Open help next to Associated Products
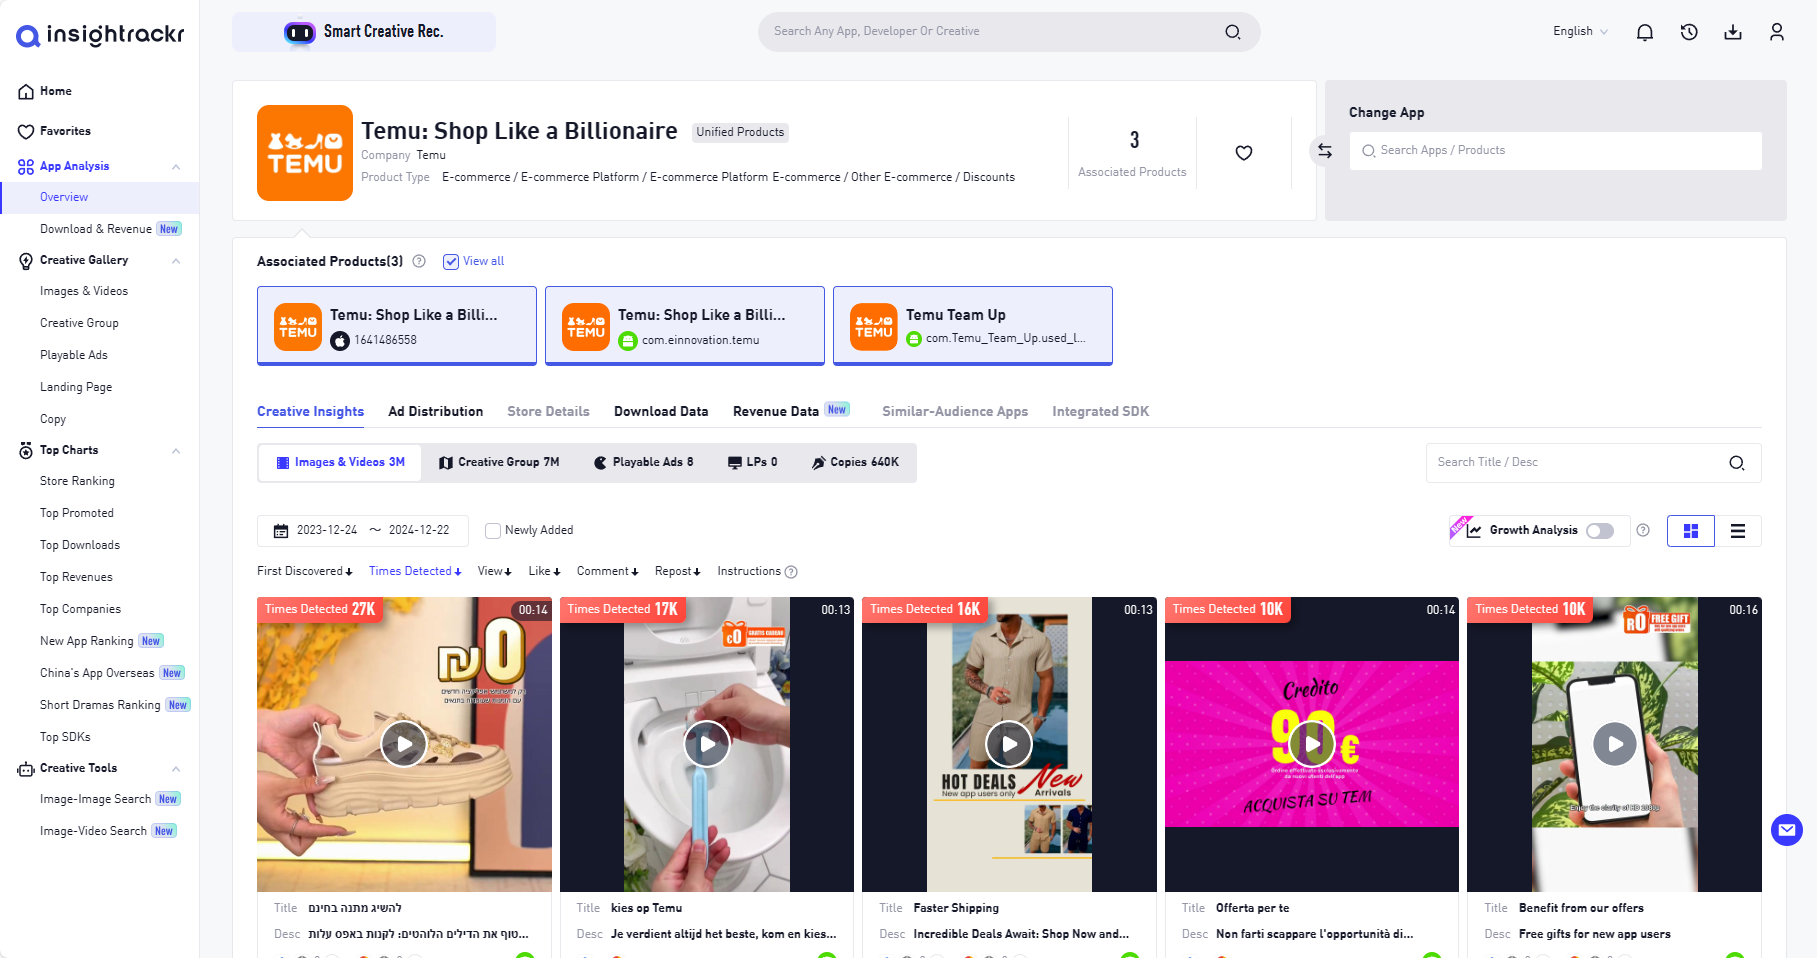 pyautogui.click(x=419, y=261)
